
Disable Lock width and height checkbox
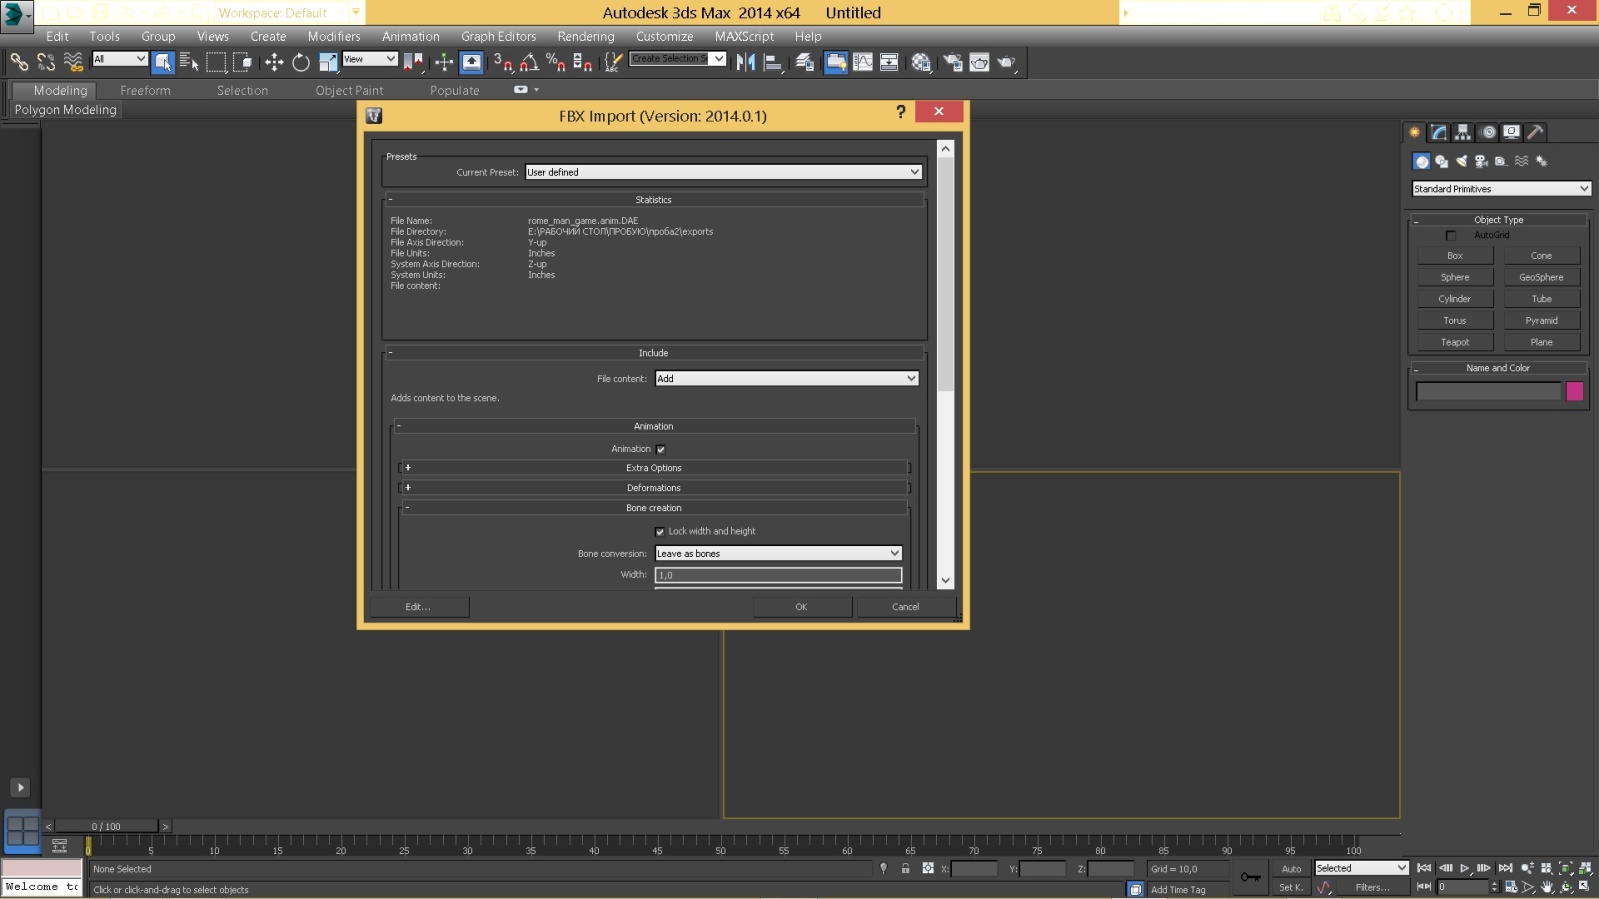(660, 532)
